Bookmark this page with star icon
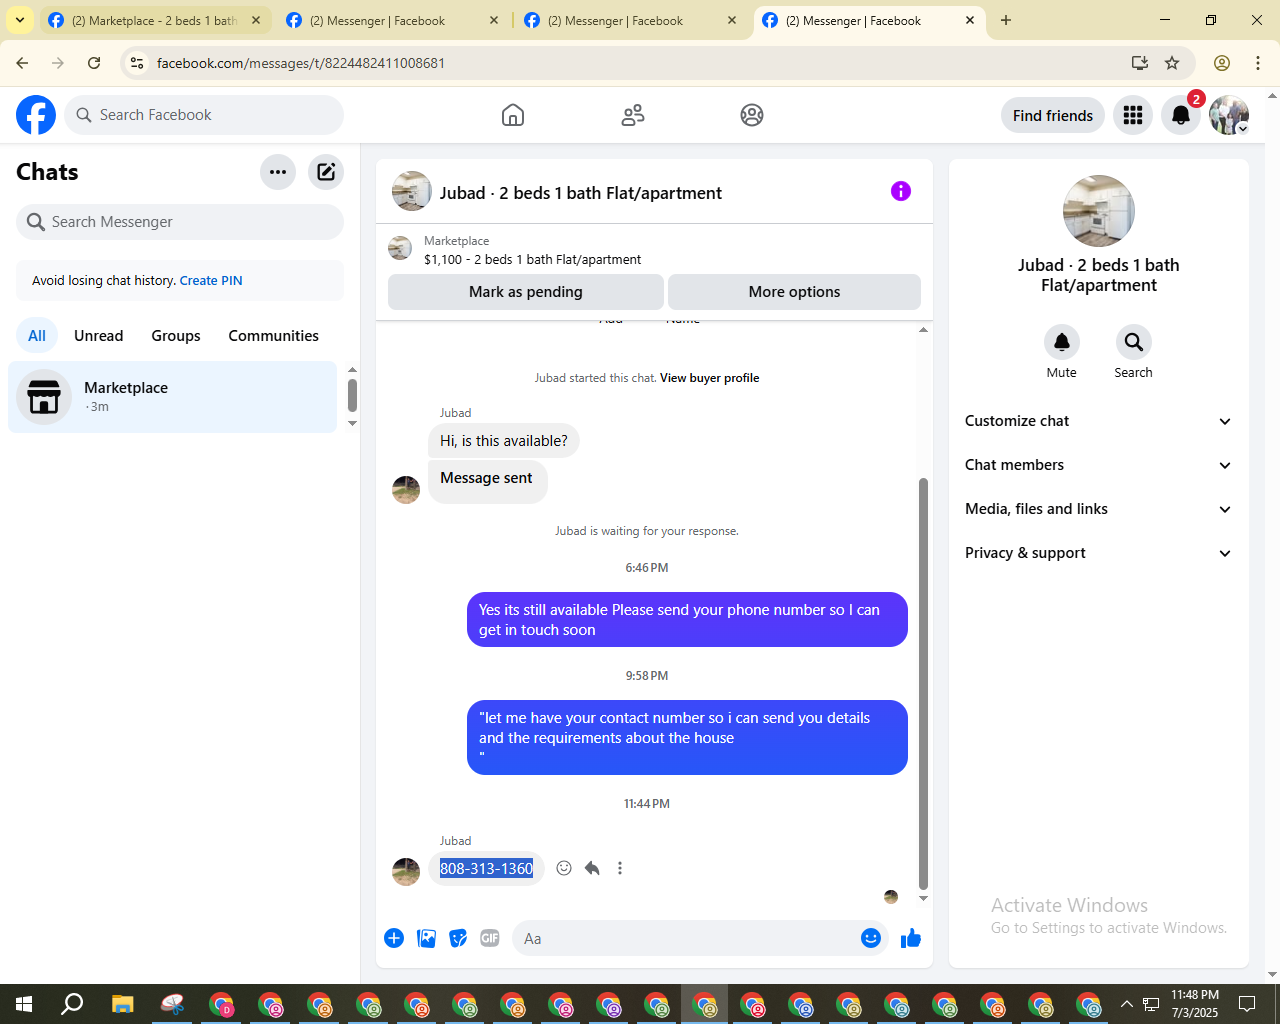This screenshot has height=1024, width=1280. (x=1172, y=63)
